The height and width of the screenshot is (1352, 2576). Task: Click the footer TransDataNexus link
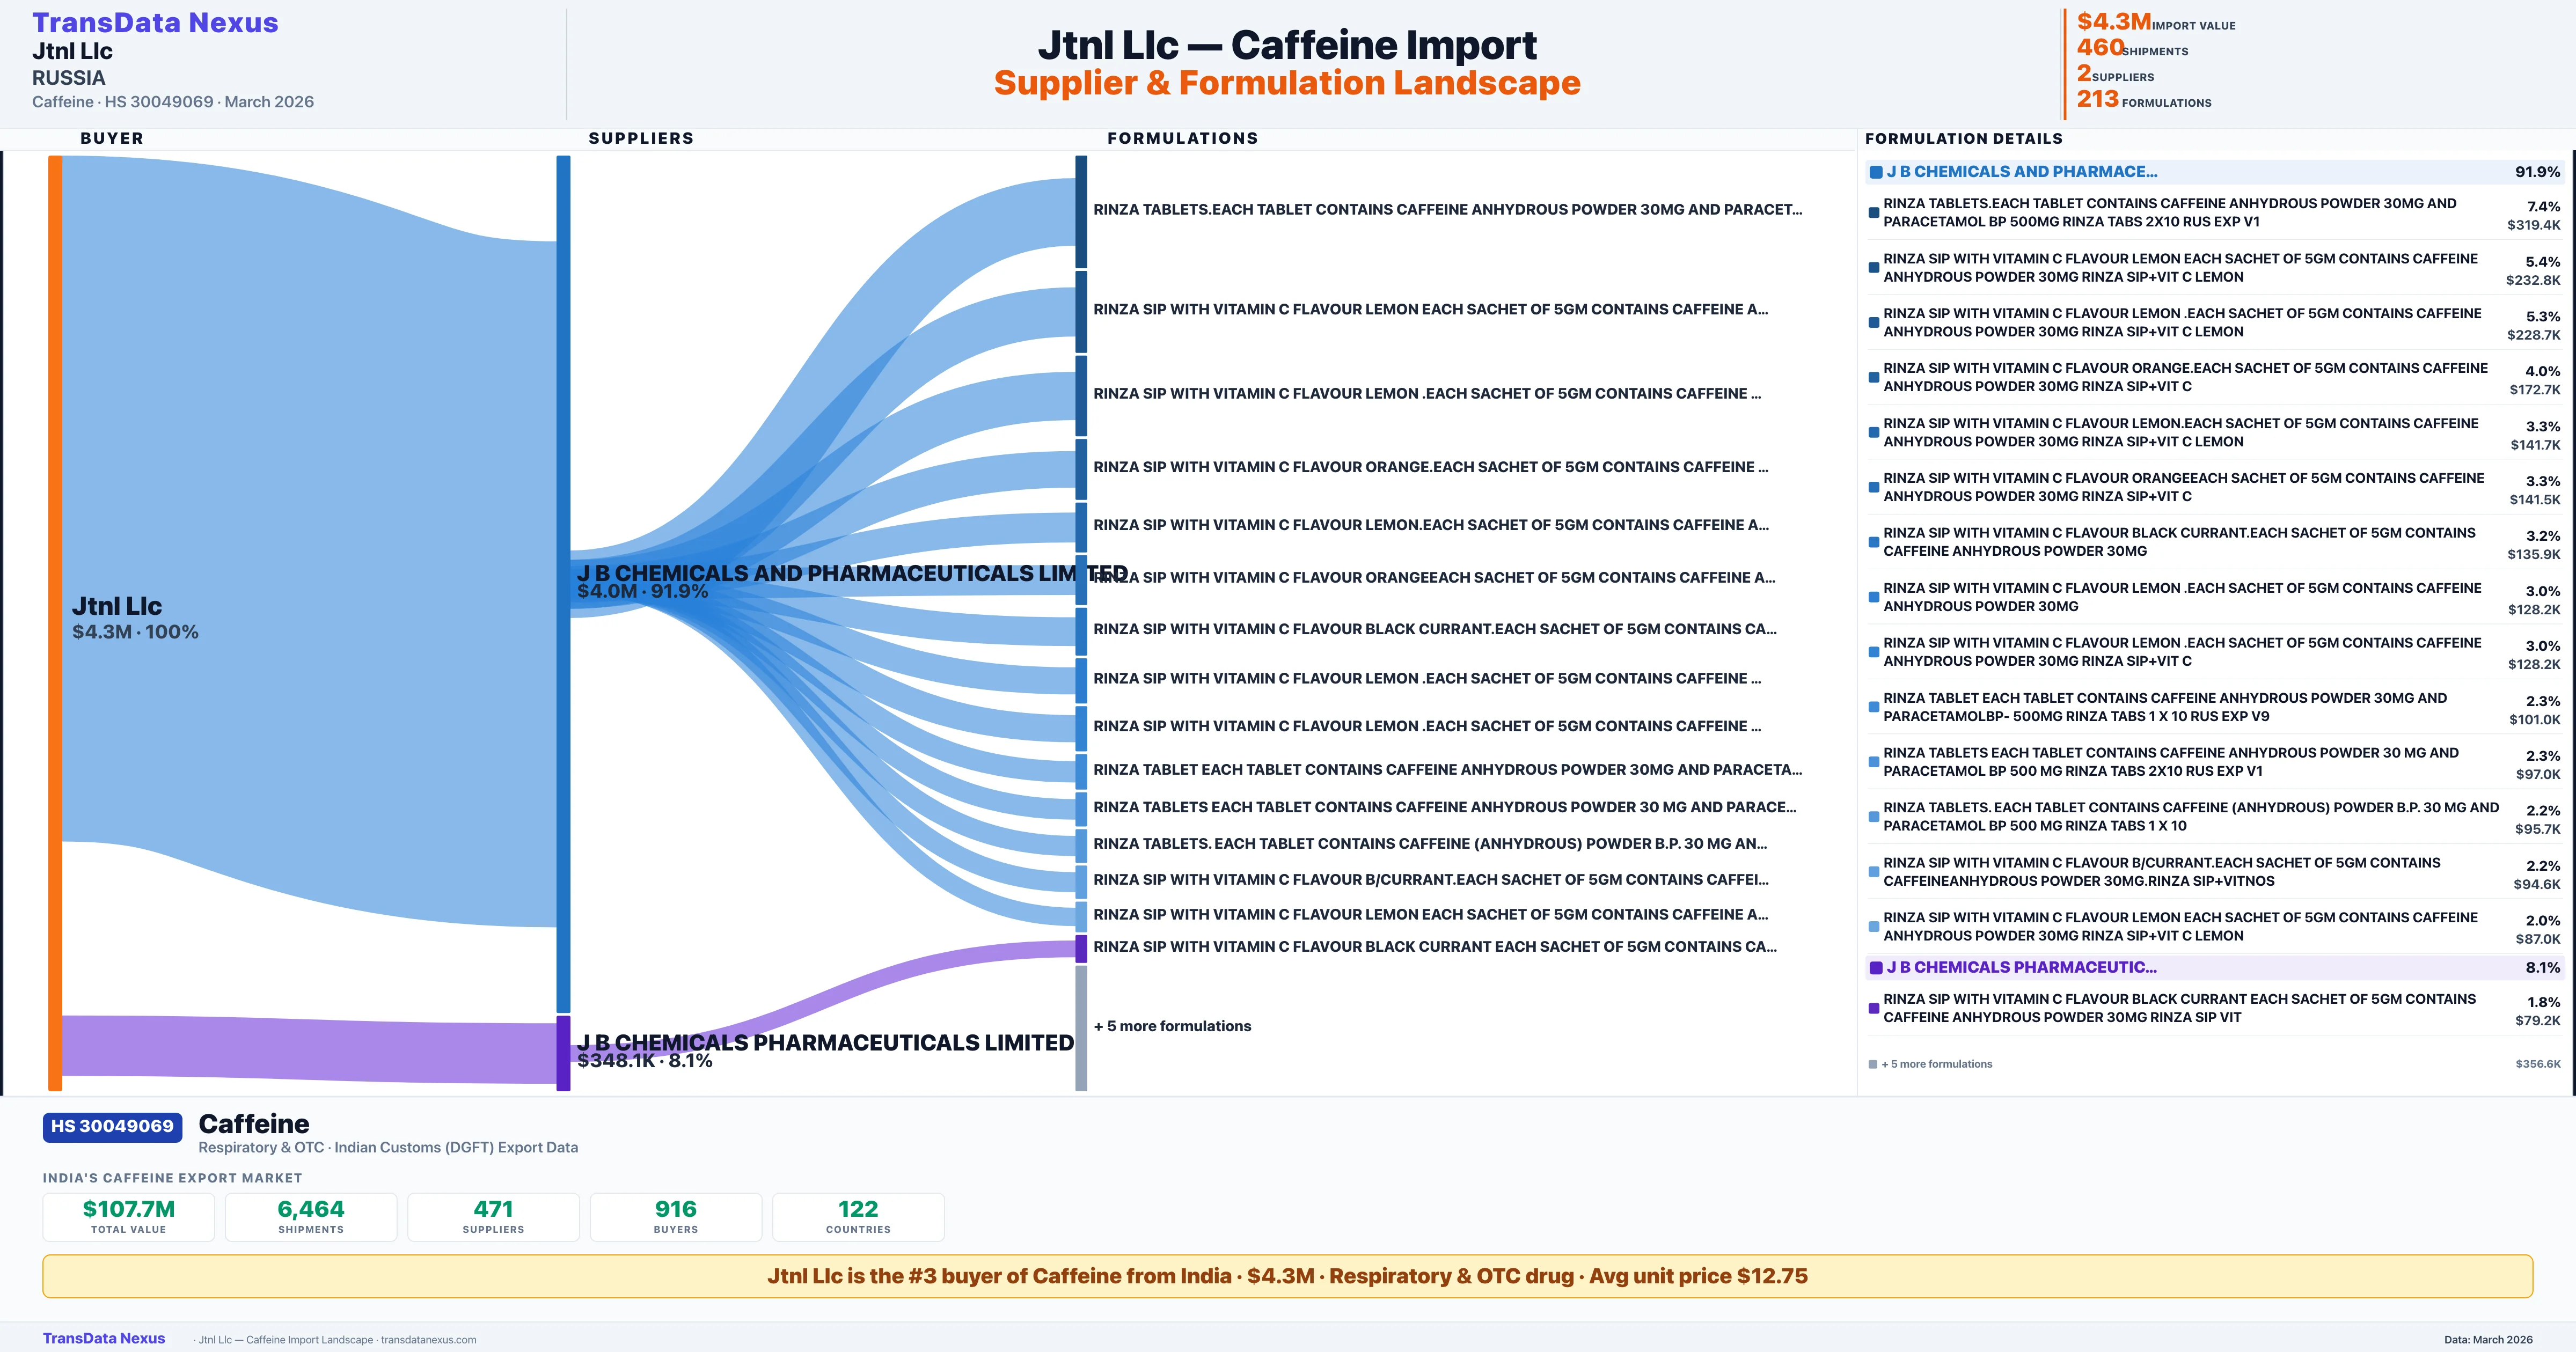click(x=104, y=1338)
